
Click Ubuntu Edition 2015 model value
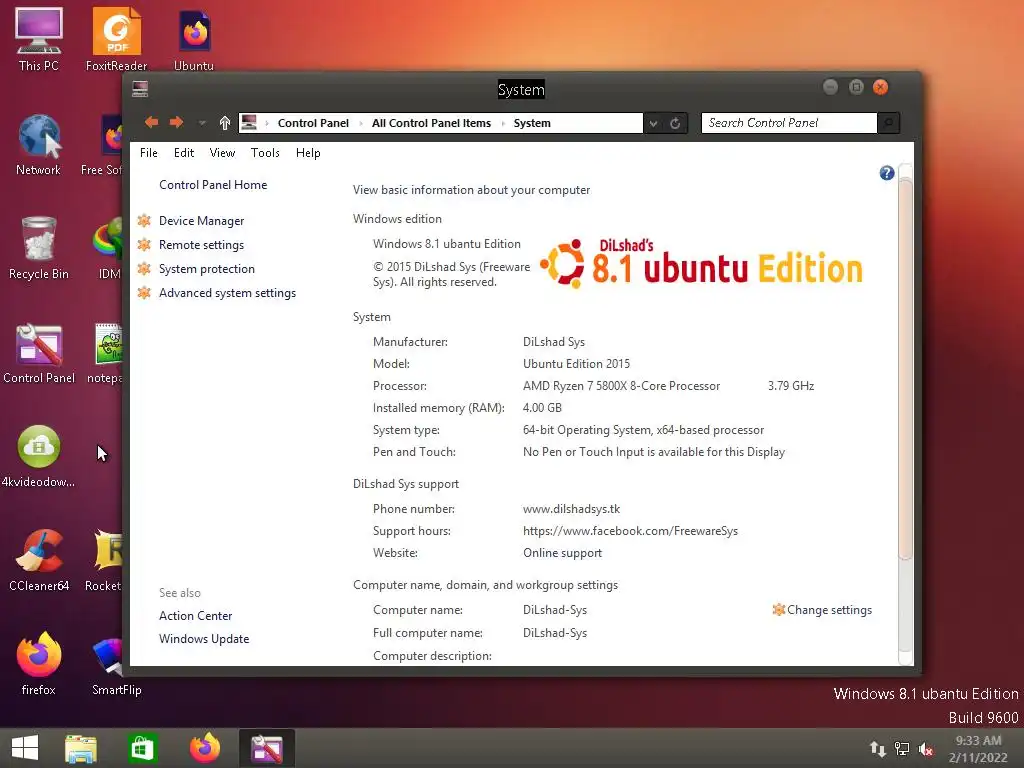(576, 364)
